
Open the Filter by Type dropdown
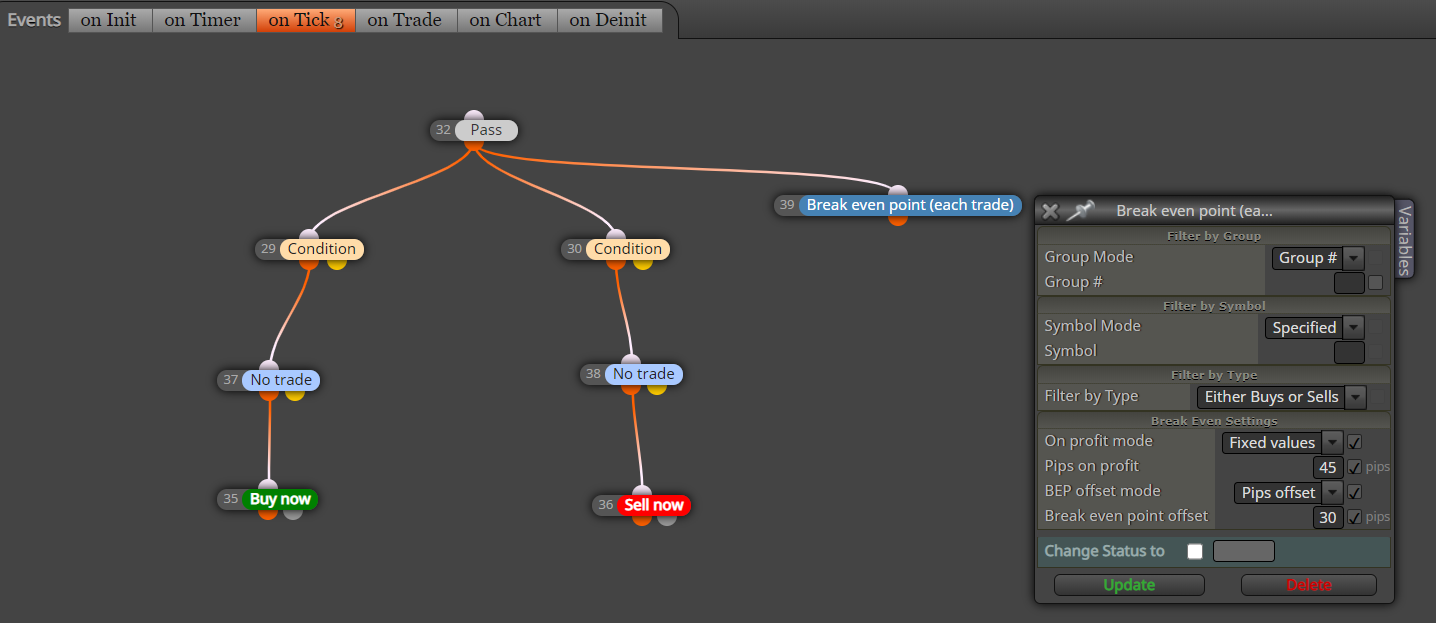coord(1282,397)
